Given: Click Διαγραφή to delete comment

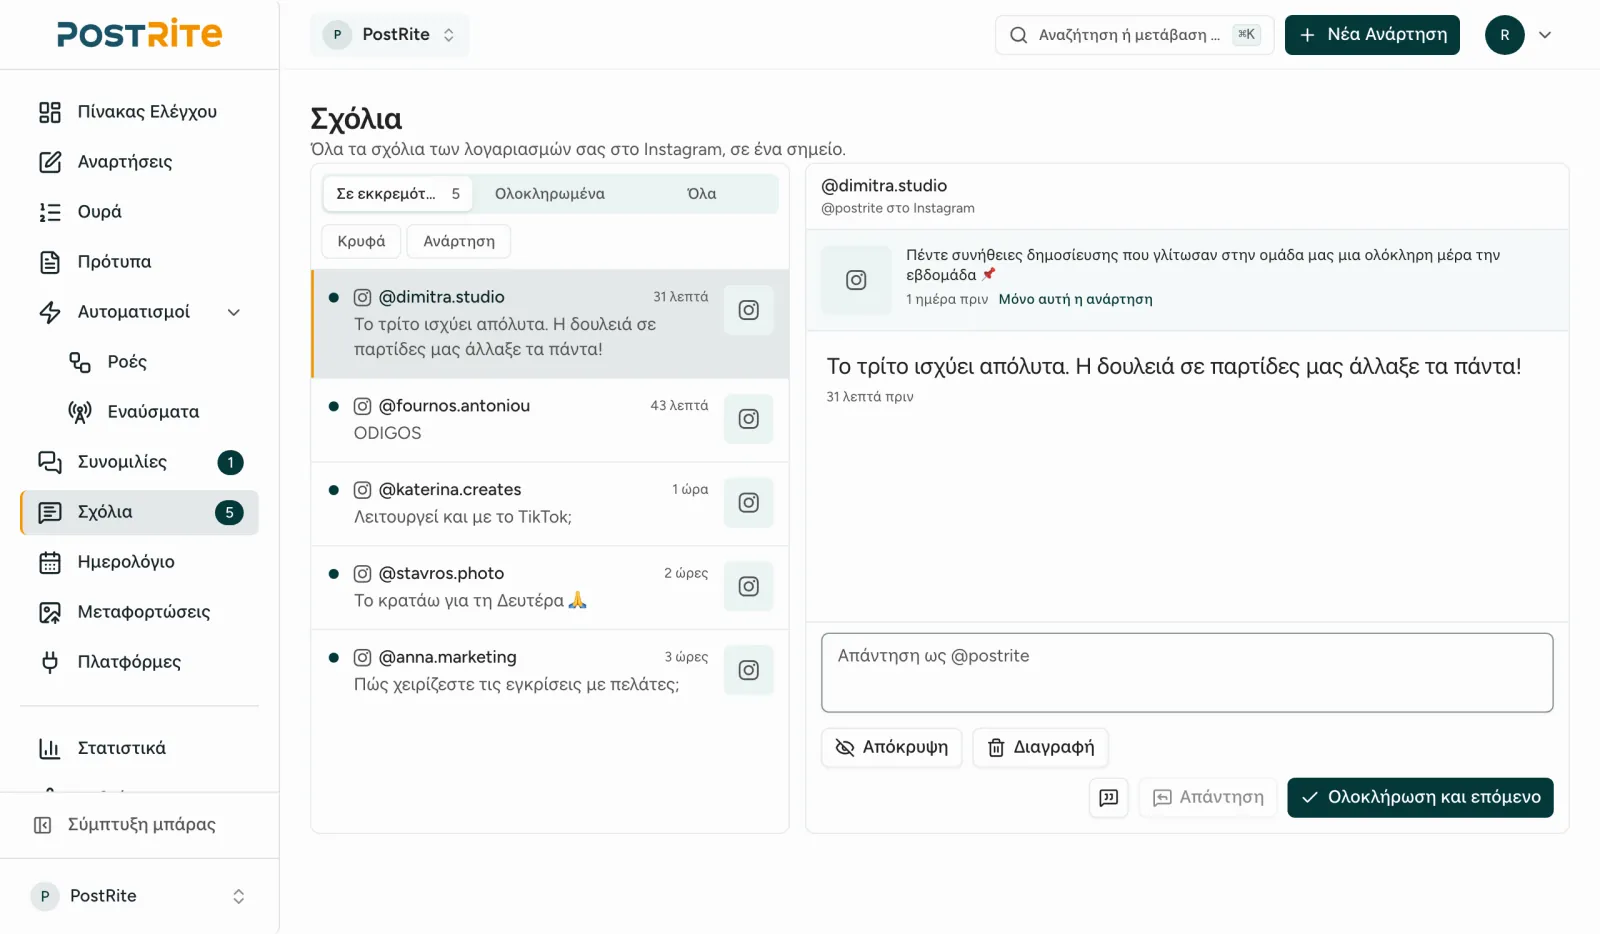Looking at the screenshot, I should click(x=1040, y=747).
